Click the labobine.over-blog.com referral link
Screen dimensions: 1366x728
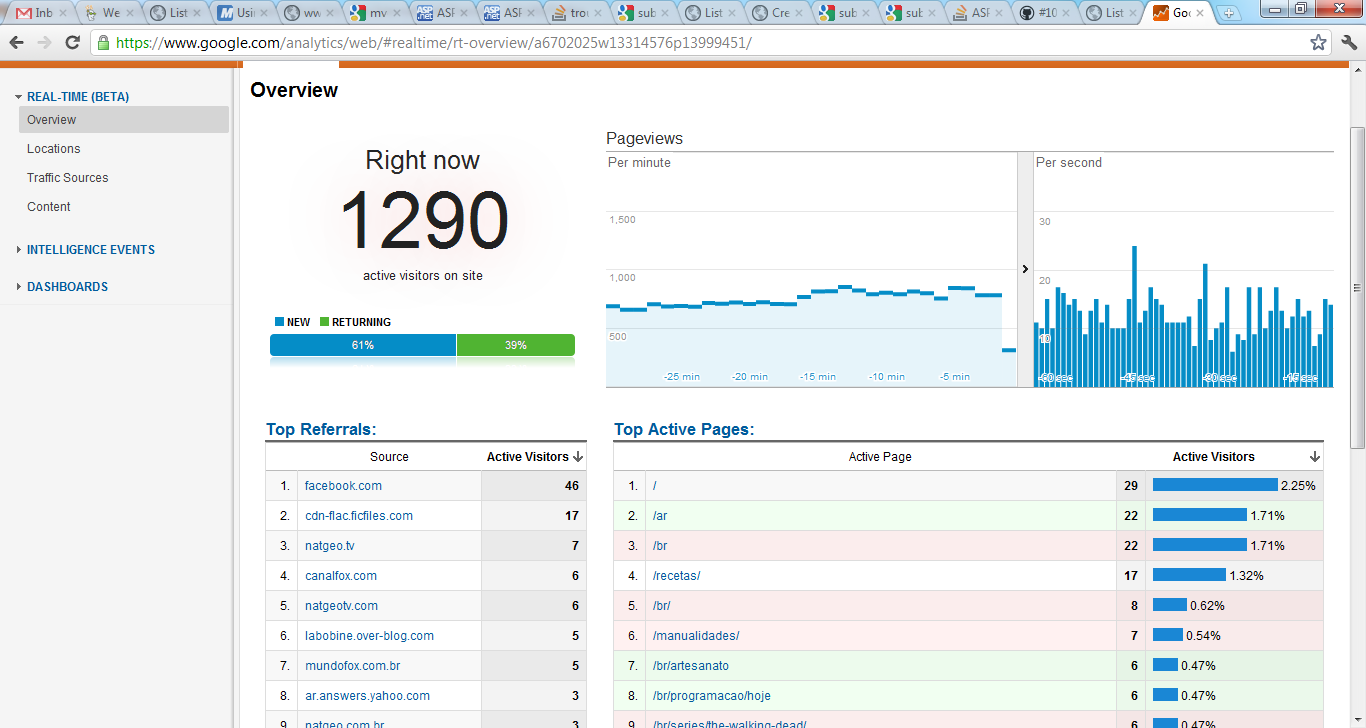[x=370, y=636]
